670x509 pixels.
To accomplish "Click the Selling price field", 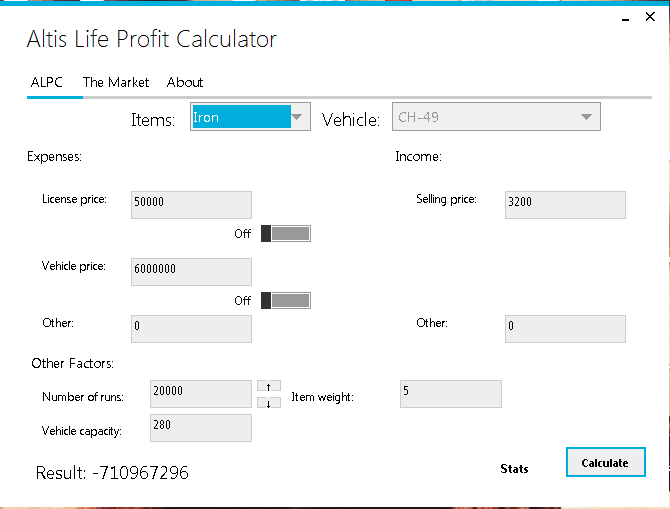I will point(565,205).
